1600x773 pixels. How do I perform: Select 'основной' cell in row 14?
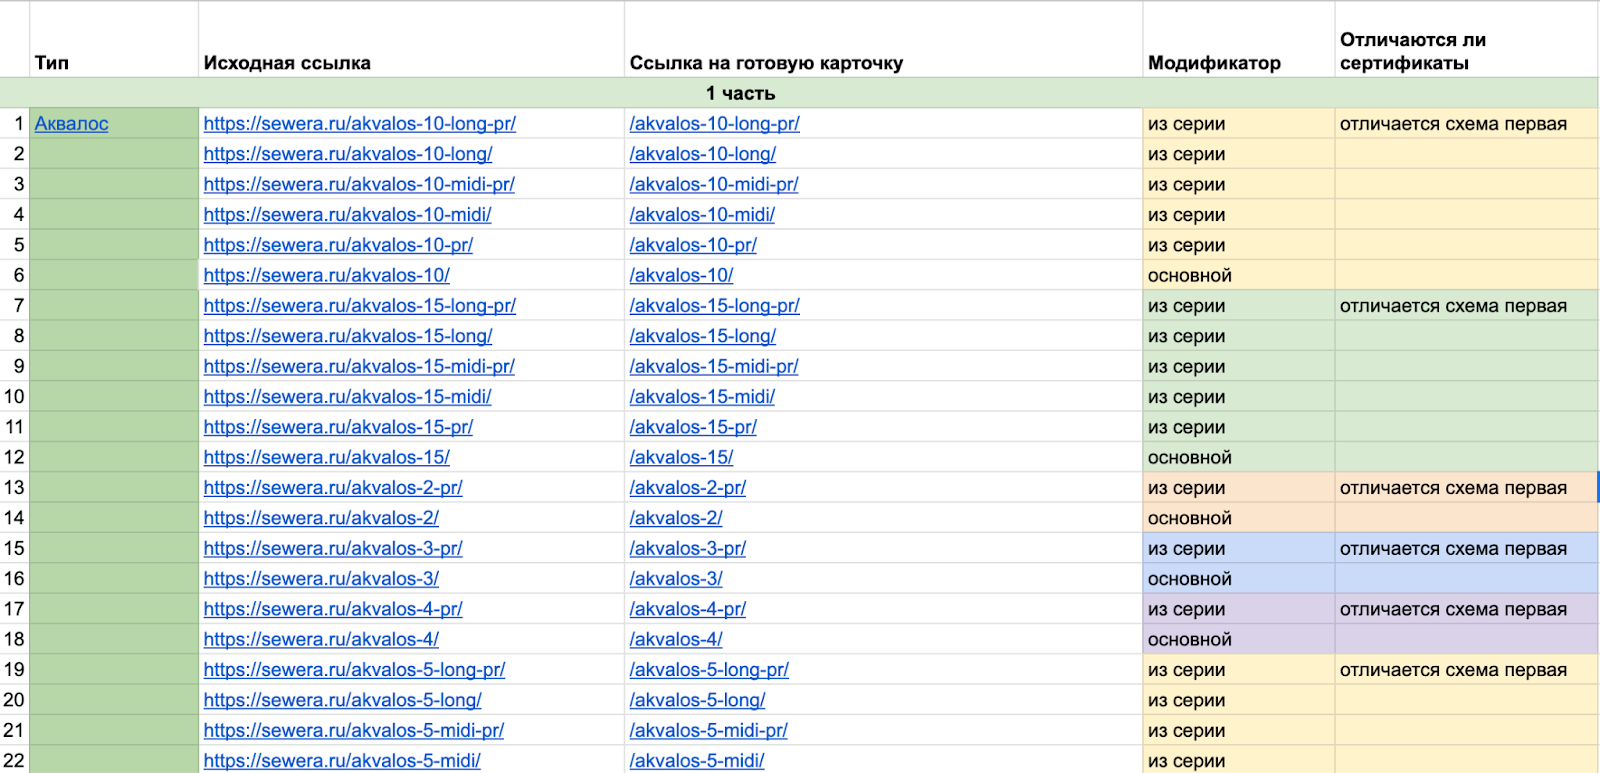(1238, 518)
